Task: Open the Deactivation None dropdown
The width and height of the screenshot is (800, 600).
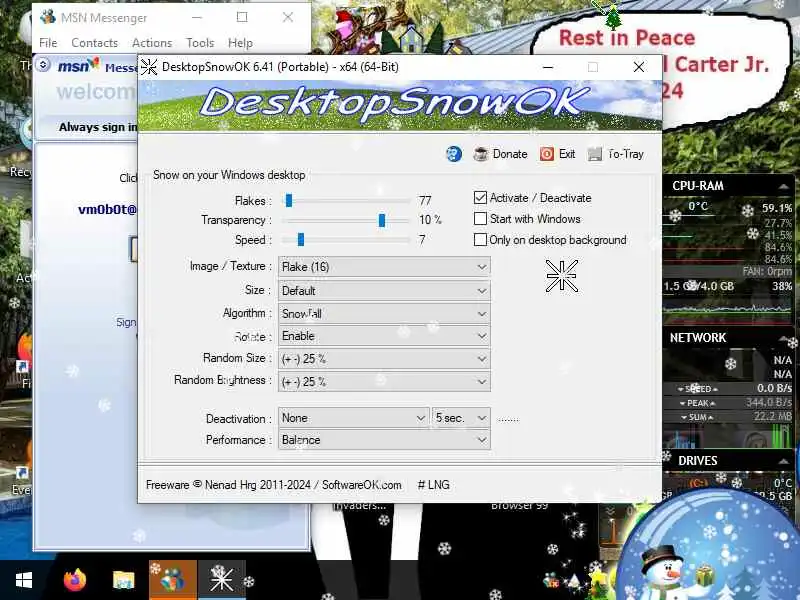Action: point(354,418)
